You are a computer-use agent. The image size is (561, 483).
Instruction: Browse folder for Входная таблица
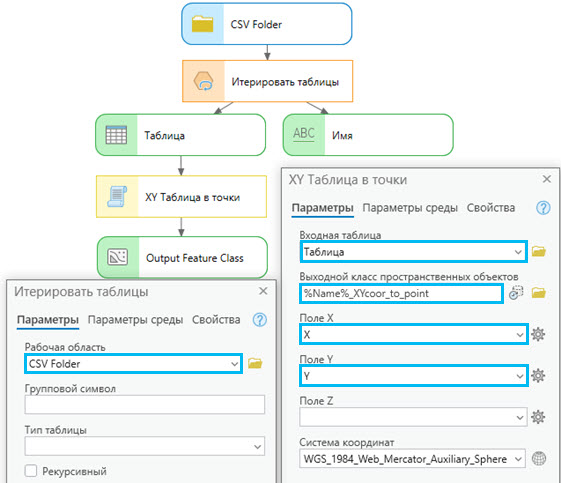pos(538,252)
